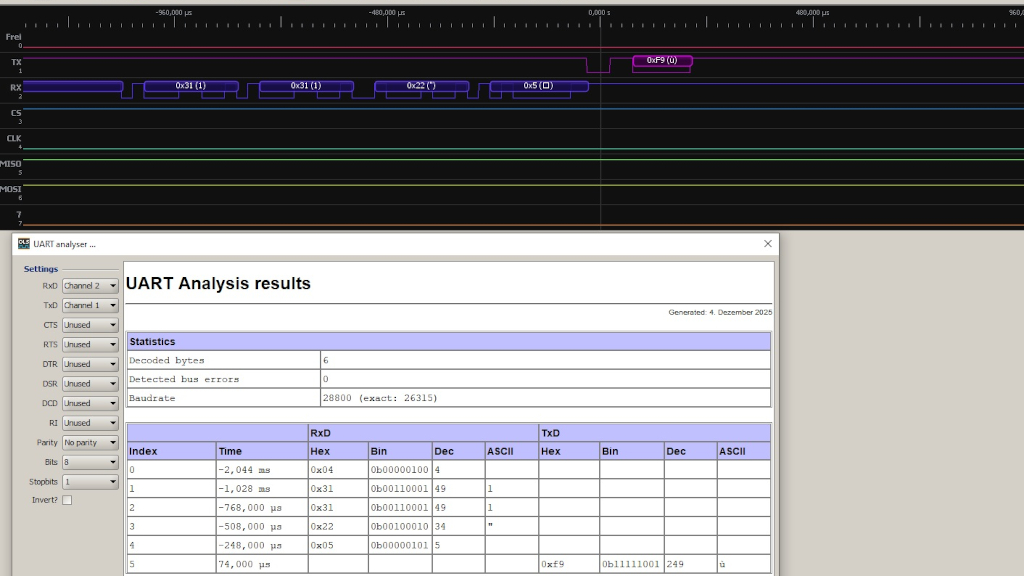Click the 0xF9 decoded TX annotation
Image resolution: width=1024 pixels, height=576 pixels.
(x=662, y=61)
